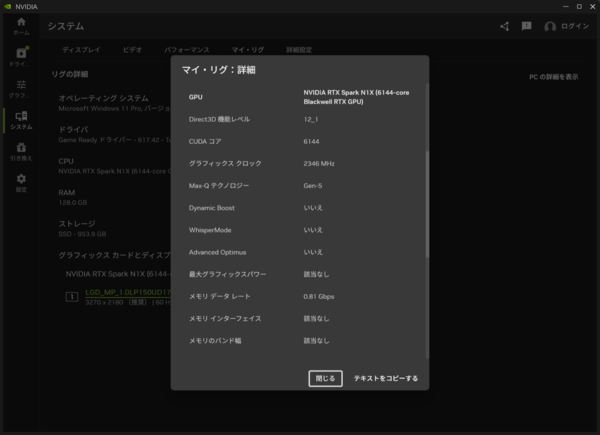Click the 閉じる button in dialog
This screenshot has height=435, width=600.
(x=325, y=378)
